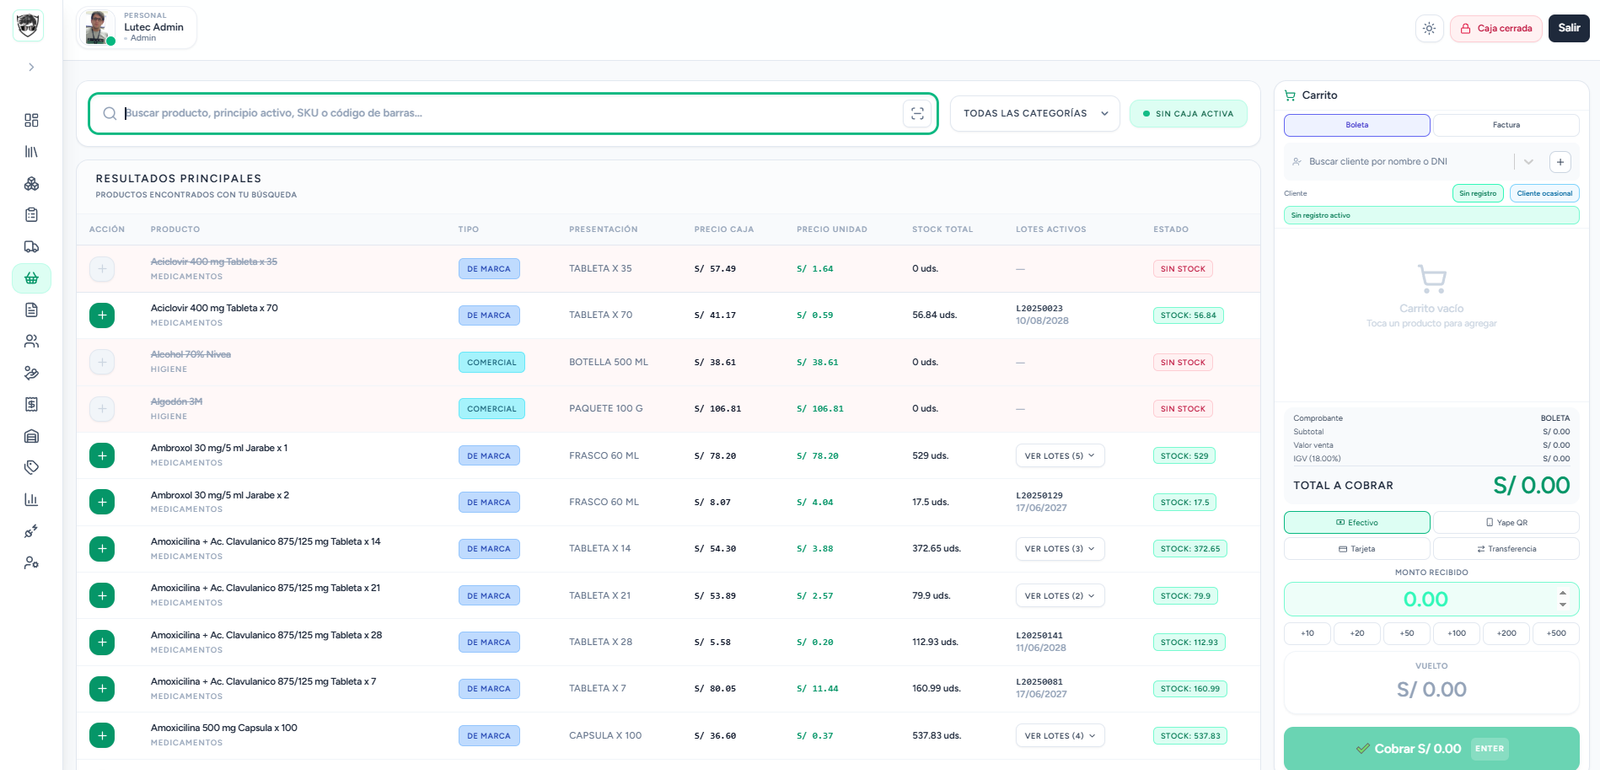Choose Efectivo payment method
The width and height of the screenshot is (1600, 770).
[1357, 522]
